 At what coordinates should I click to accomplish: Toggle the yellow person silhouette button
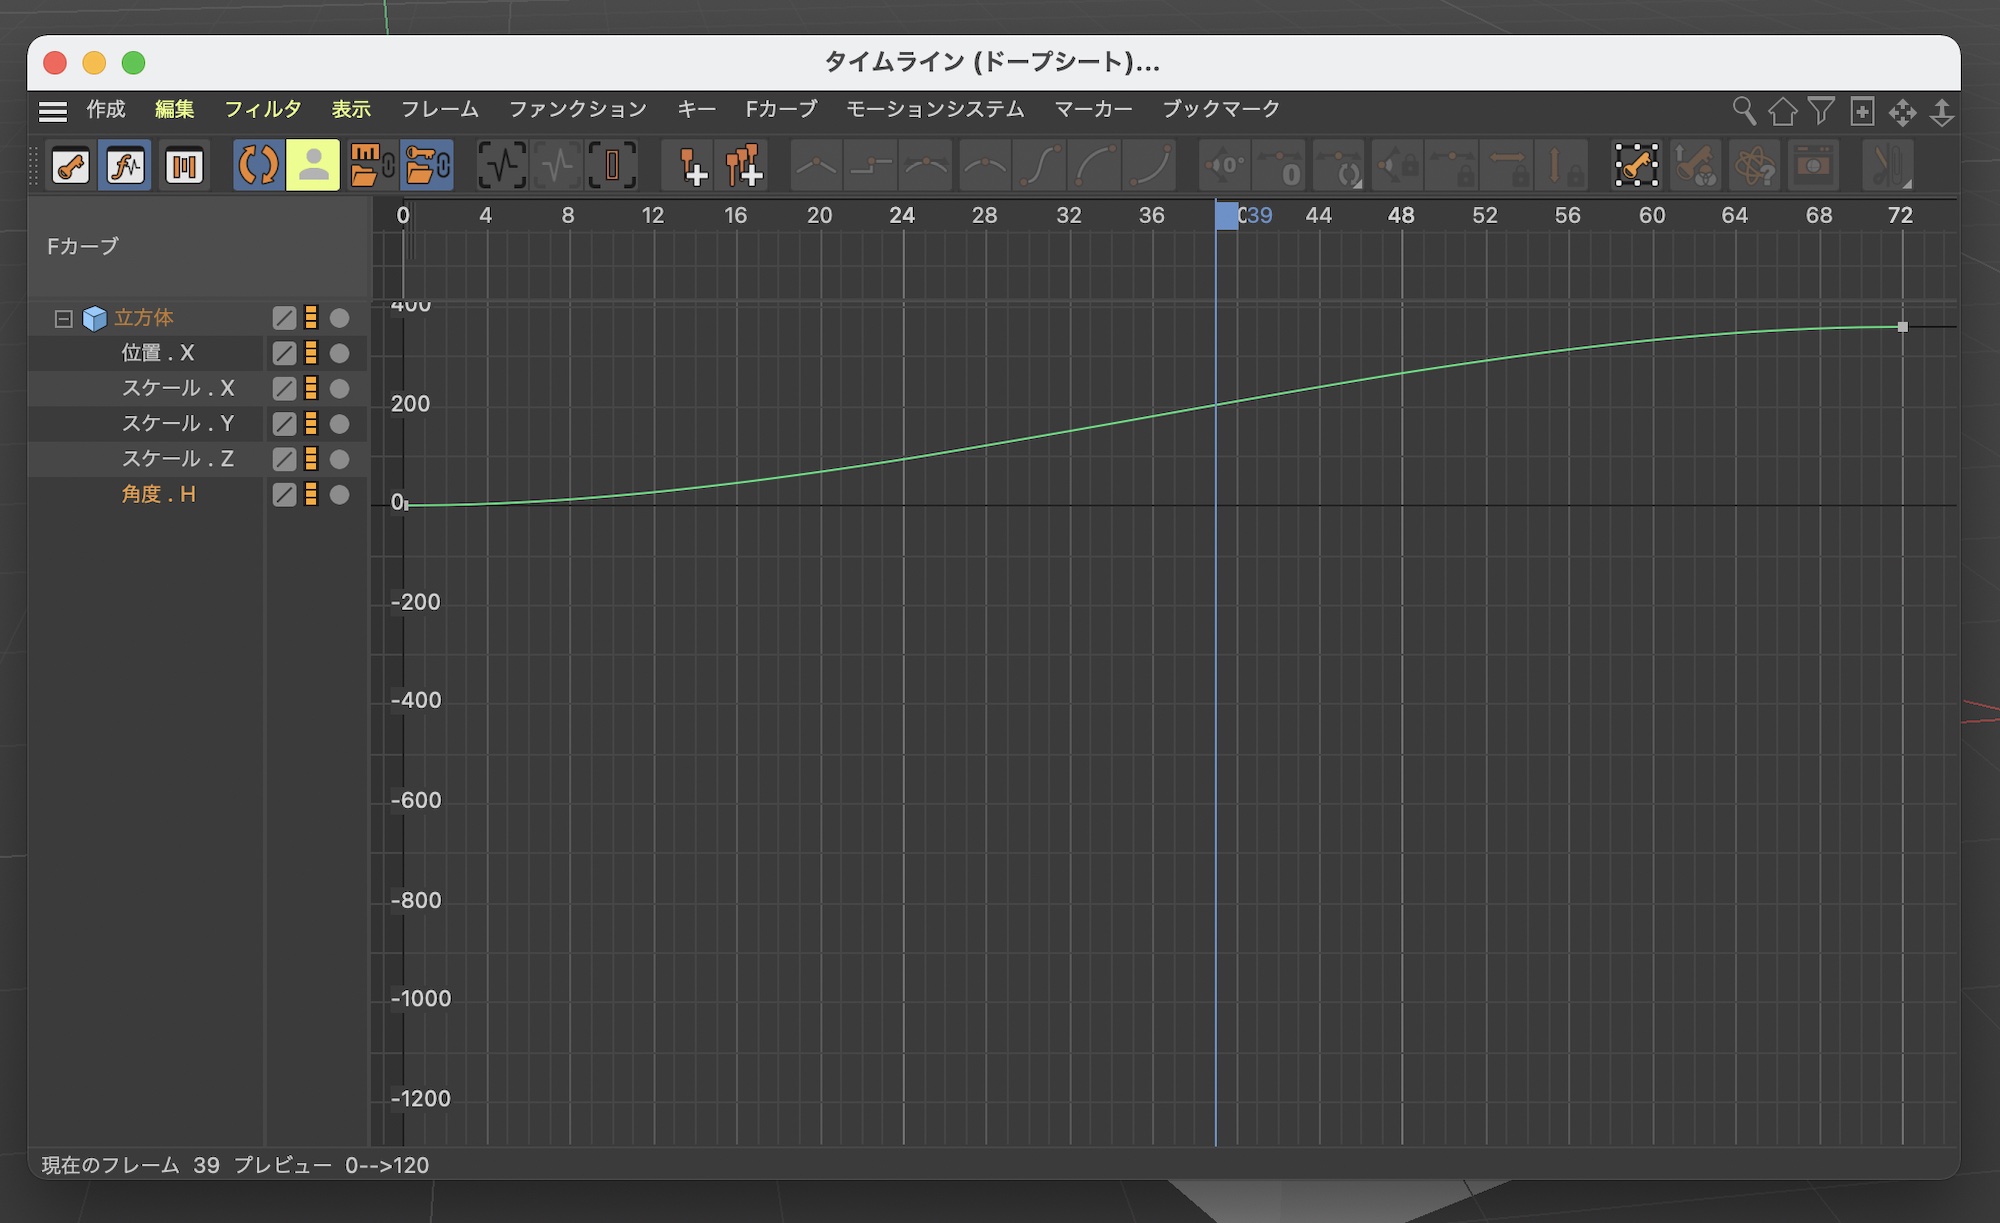point(313,165)
